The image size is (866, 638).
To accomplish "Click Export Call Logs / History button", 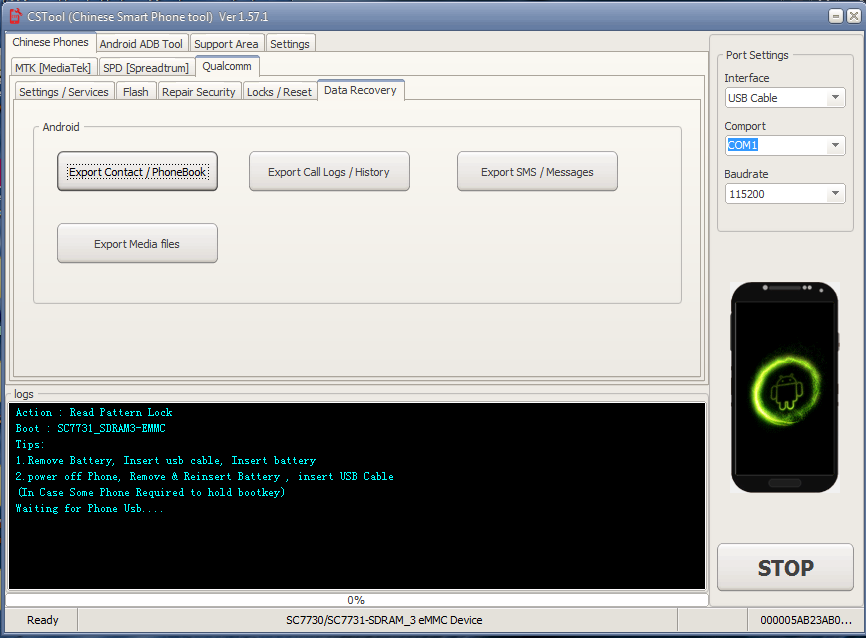I will pos(329,172).
